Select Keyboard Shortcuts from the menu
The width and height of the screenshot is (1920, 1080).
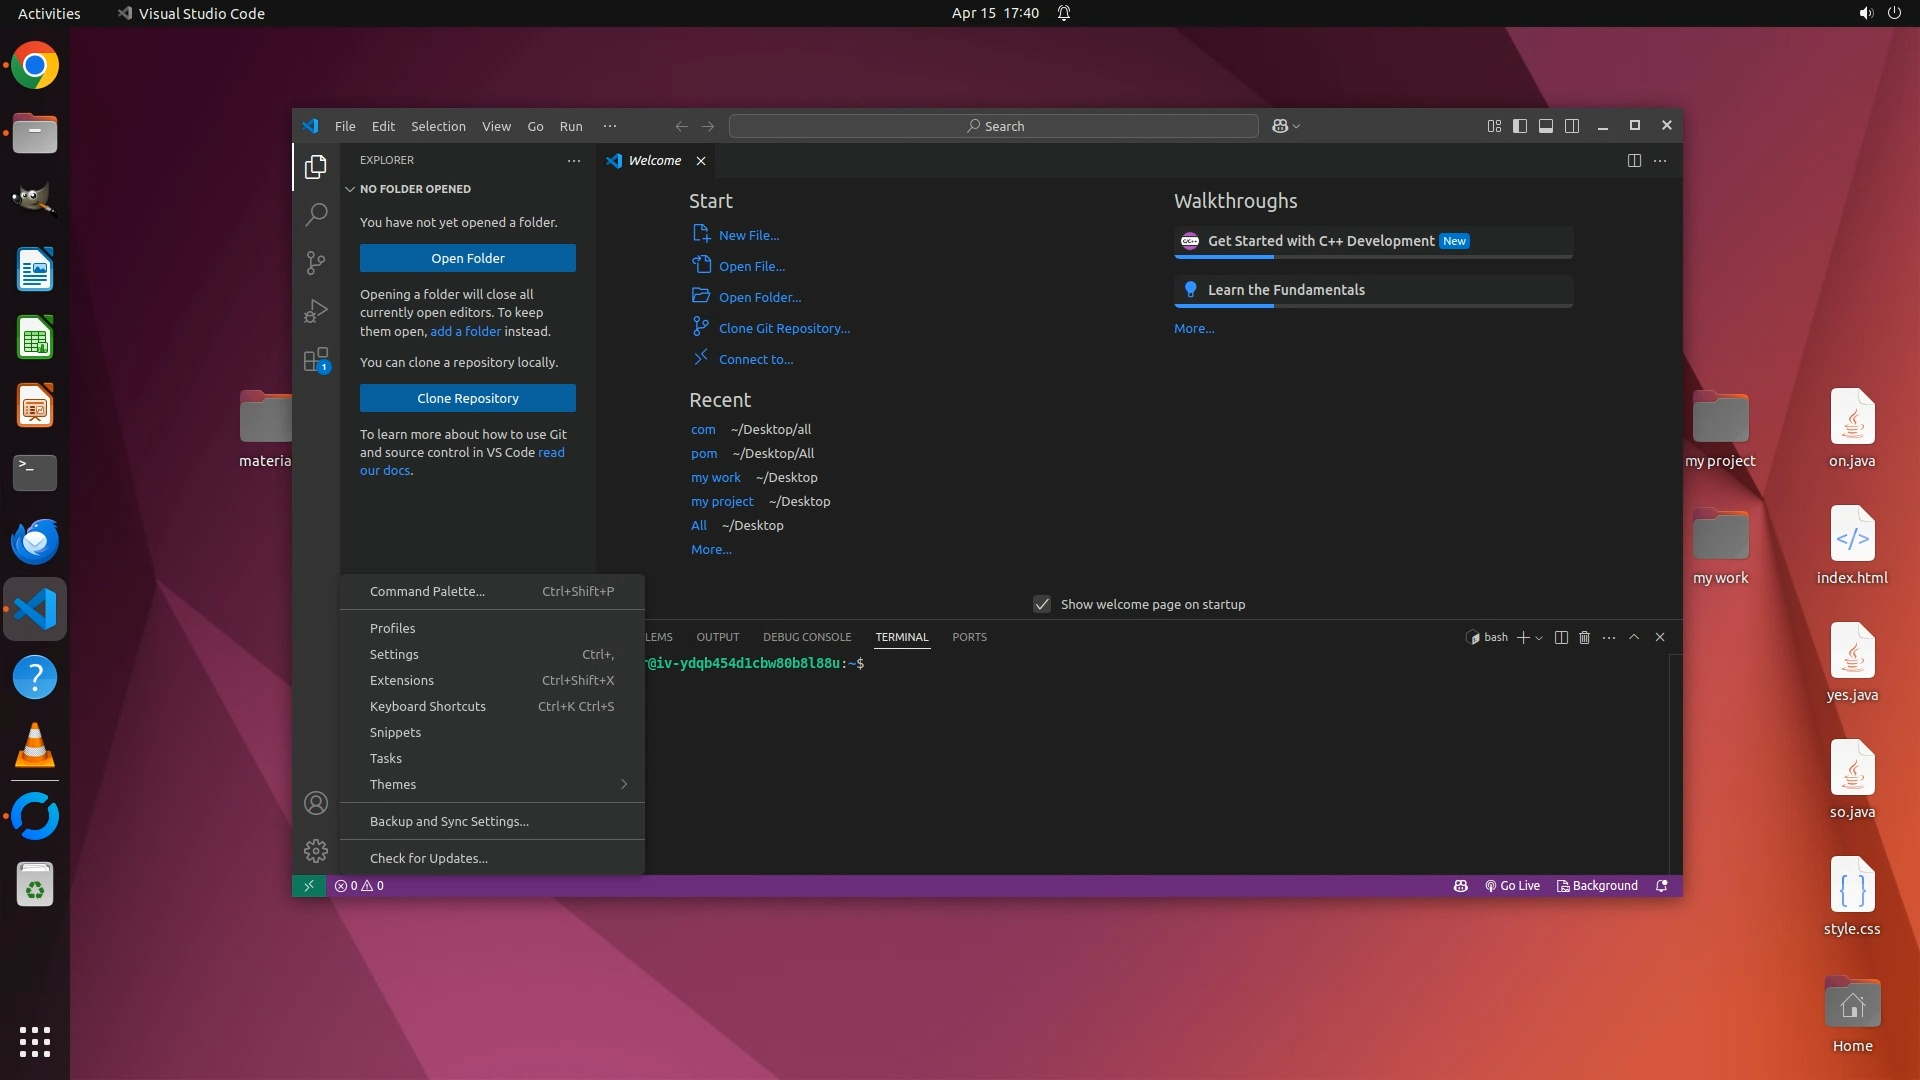point(428,706)
